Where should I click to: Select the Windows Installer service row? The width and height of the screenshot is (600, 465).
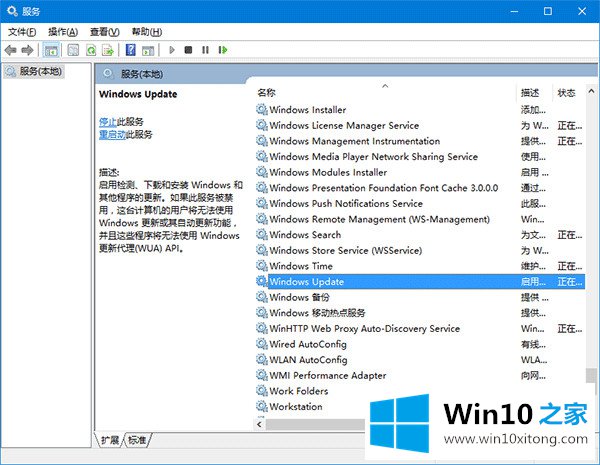pos(420,110)
